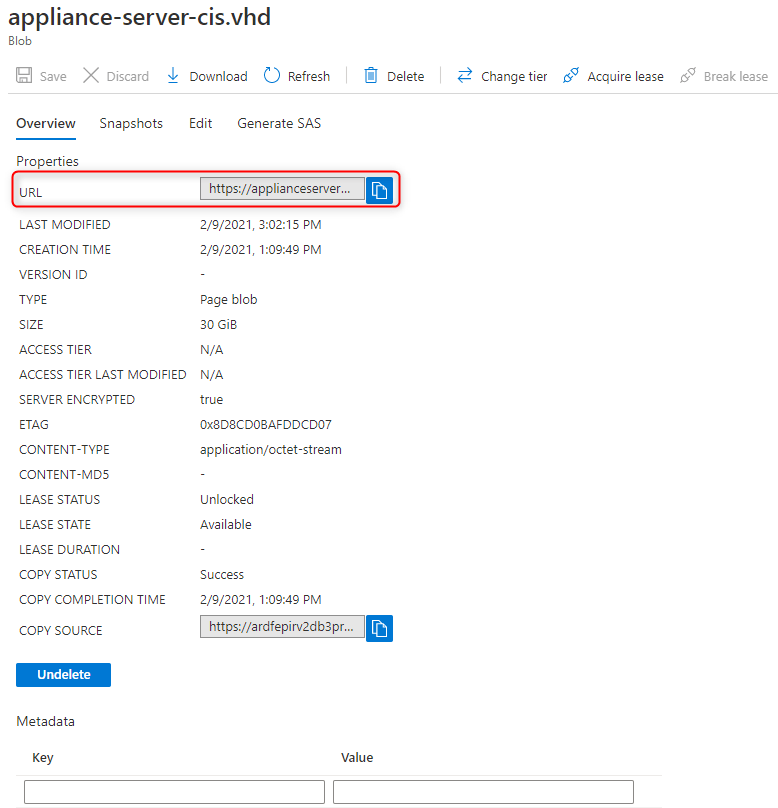The width and height of the screenshot is (778, 808).
Task: Click the LEASE STATE value Available
Action: click(x=226, y=525)
